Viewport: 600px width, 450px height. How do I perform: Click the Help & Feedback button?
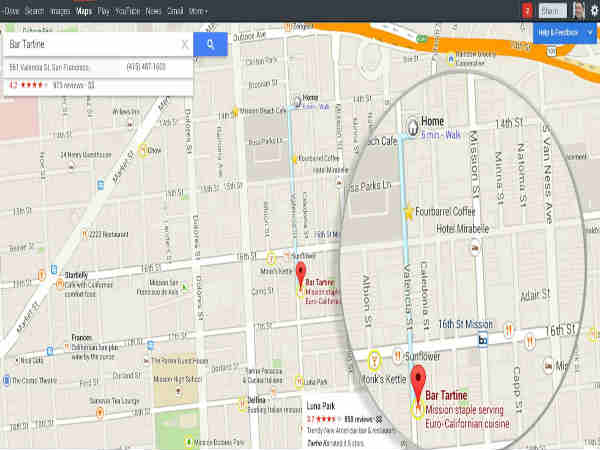tap(558, 33)
